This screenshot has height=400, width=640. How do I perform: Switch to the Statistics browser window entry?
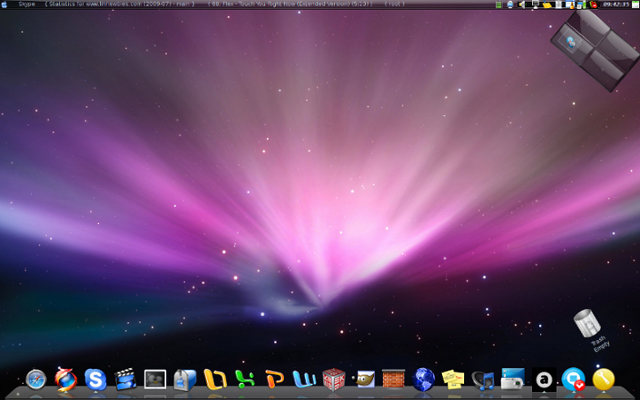119,4
